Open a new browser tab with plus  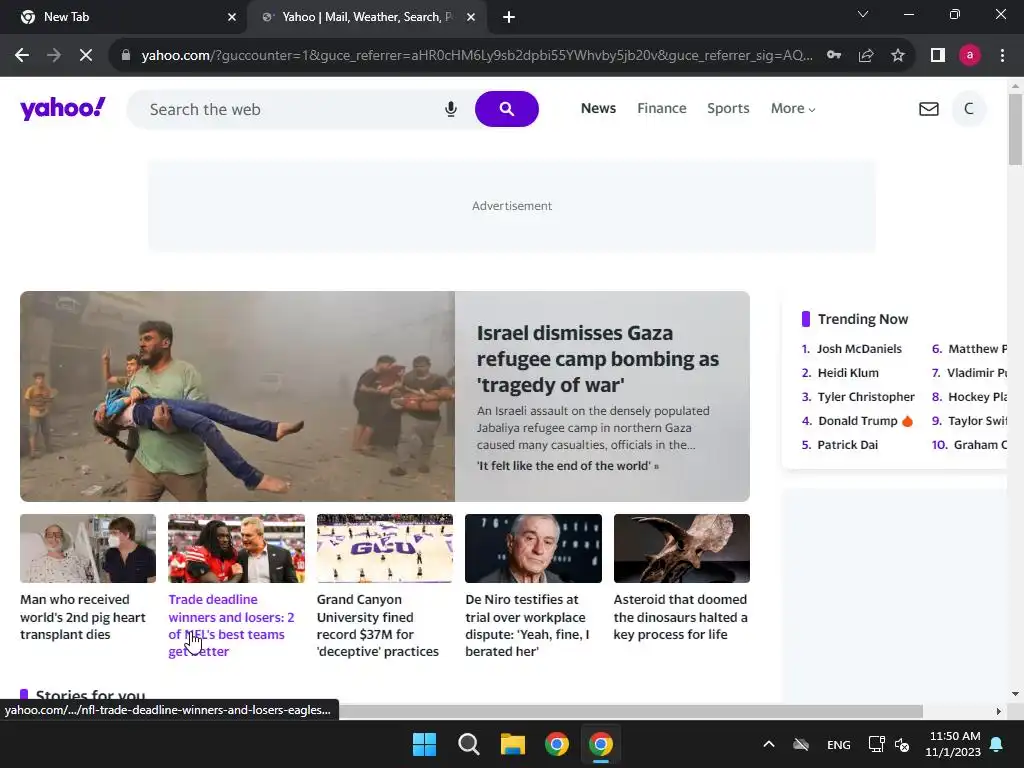(509, 18)
